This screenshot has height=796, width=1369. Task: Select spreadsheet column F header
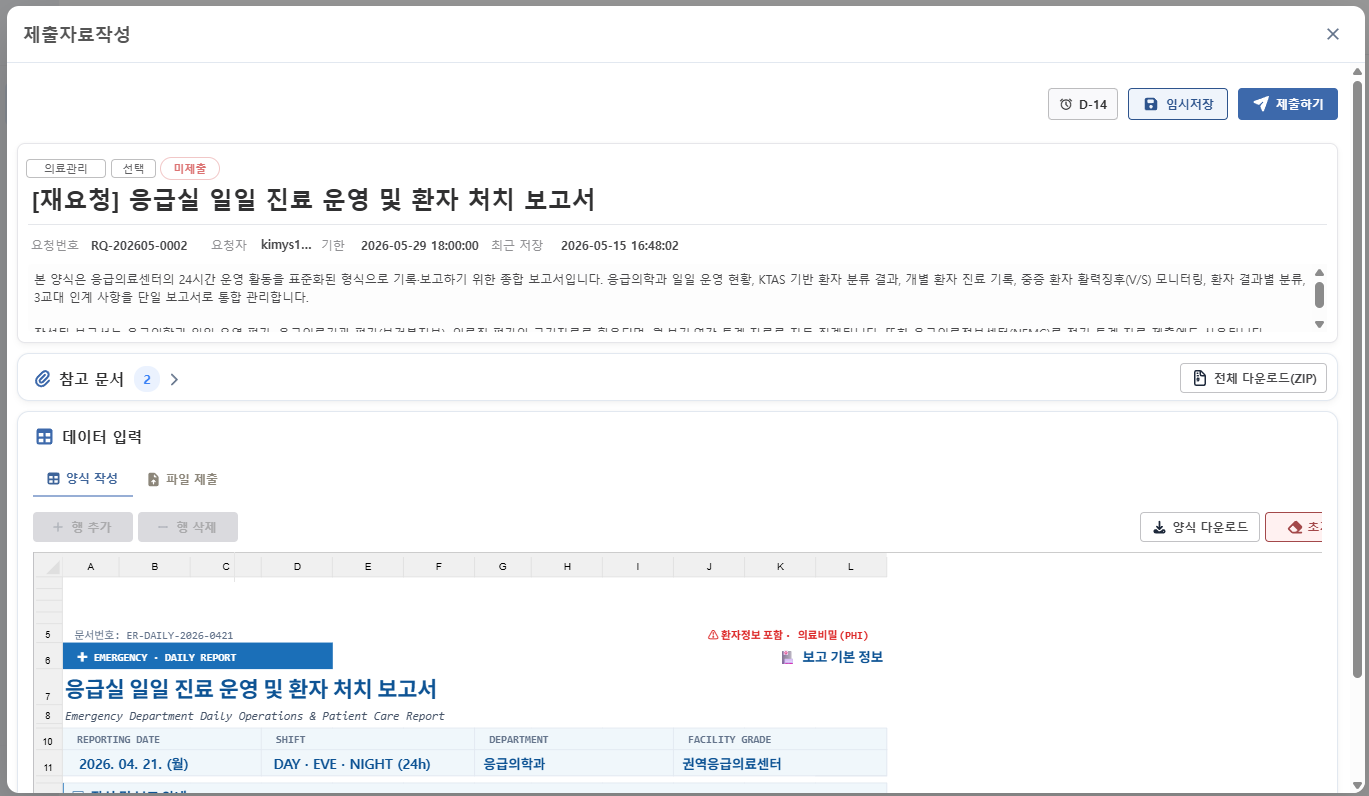[439, 567]
